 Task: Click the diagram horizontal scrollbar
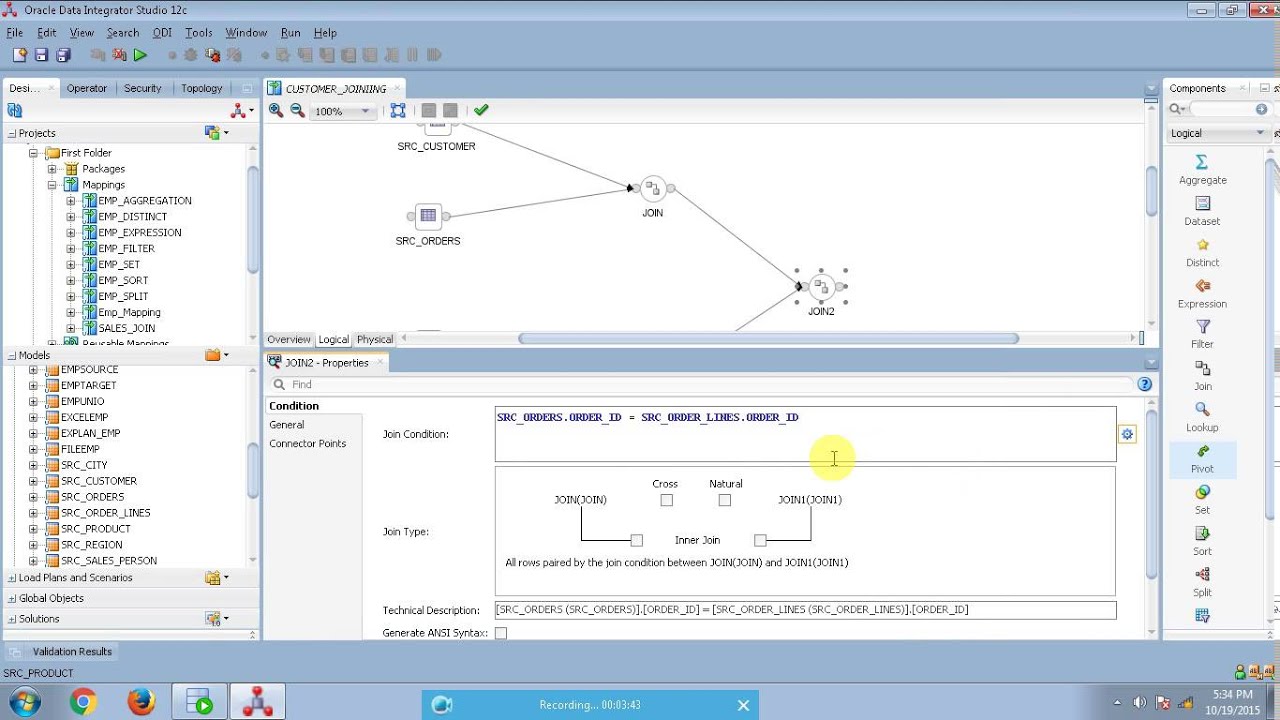coord(768,339)
